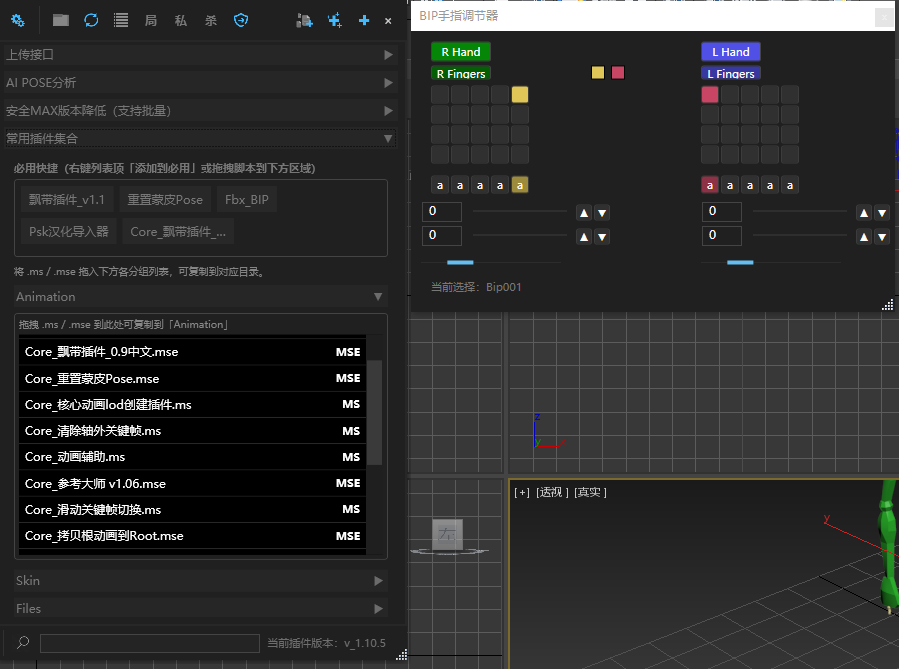Click the folder icon in toolbar
Screen dimensions: 899x669
click(x=61, y=21)
